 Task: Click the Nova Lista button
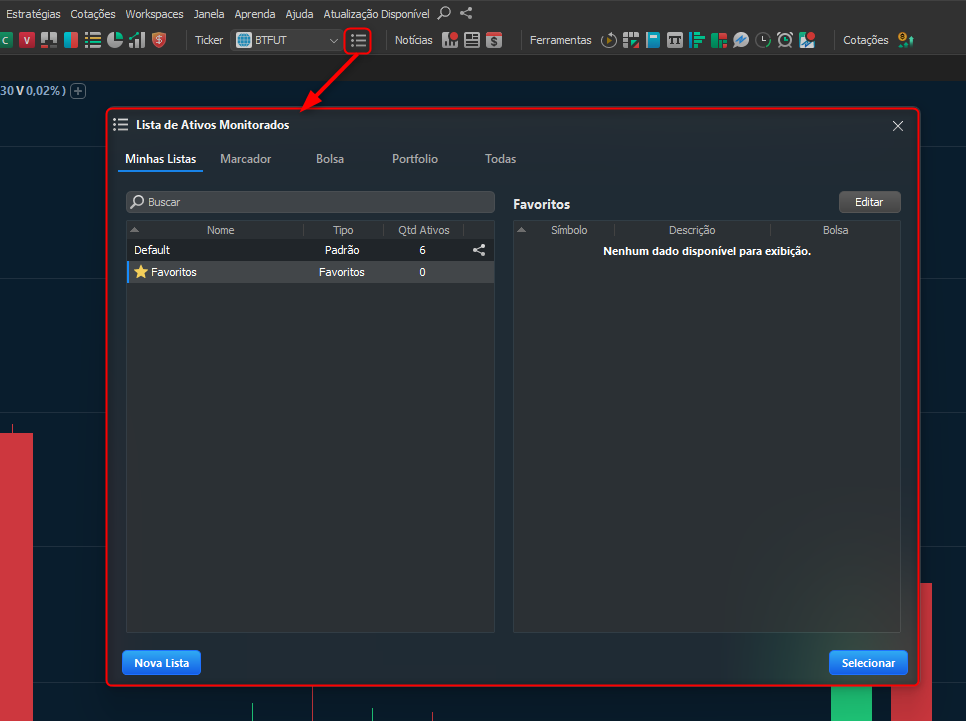[161, 663]
